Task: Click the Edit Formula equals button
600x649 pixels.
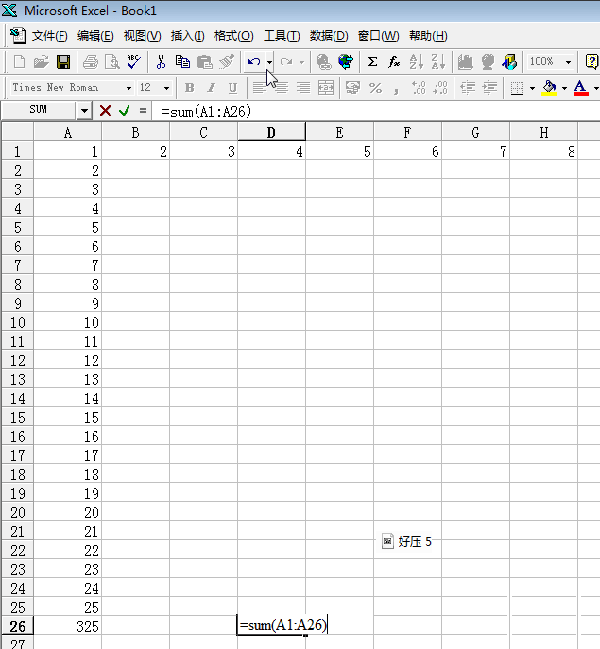Action: point(143,111)
